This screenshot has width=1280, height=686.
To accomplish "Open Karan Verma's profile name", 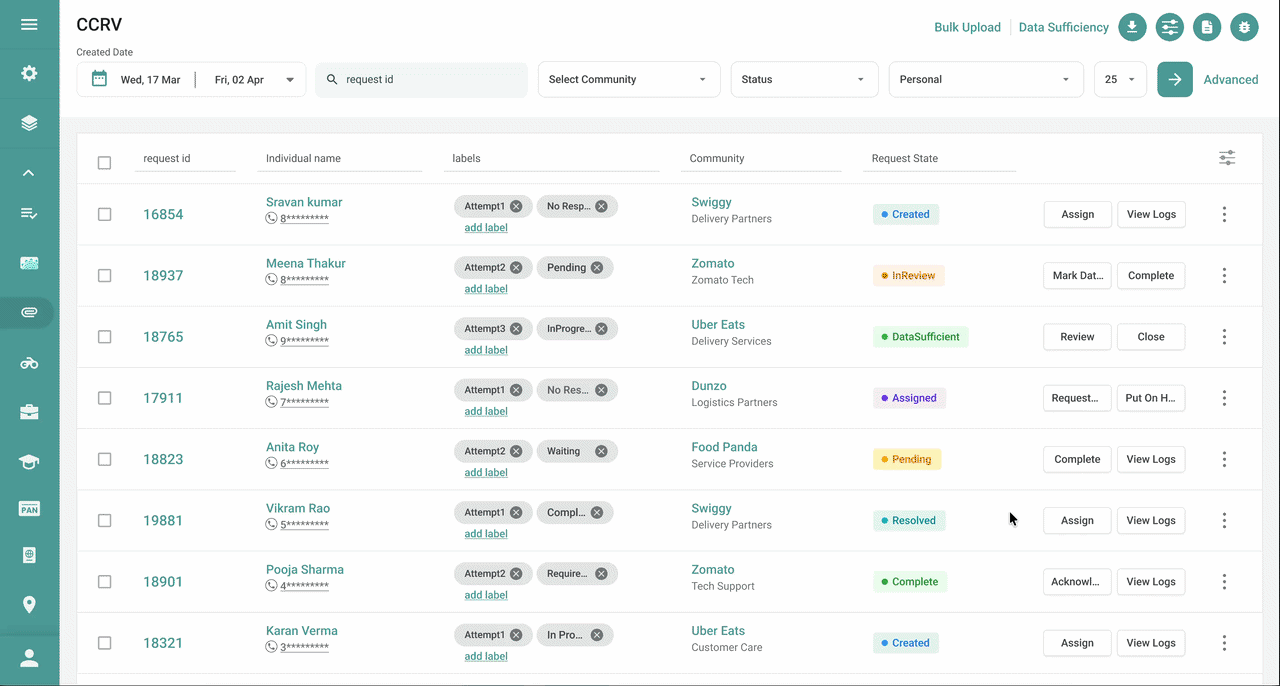I will [302, 631].
